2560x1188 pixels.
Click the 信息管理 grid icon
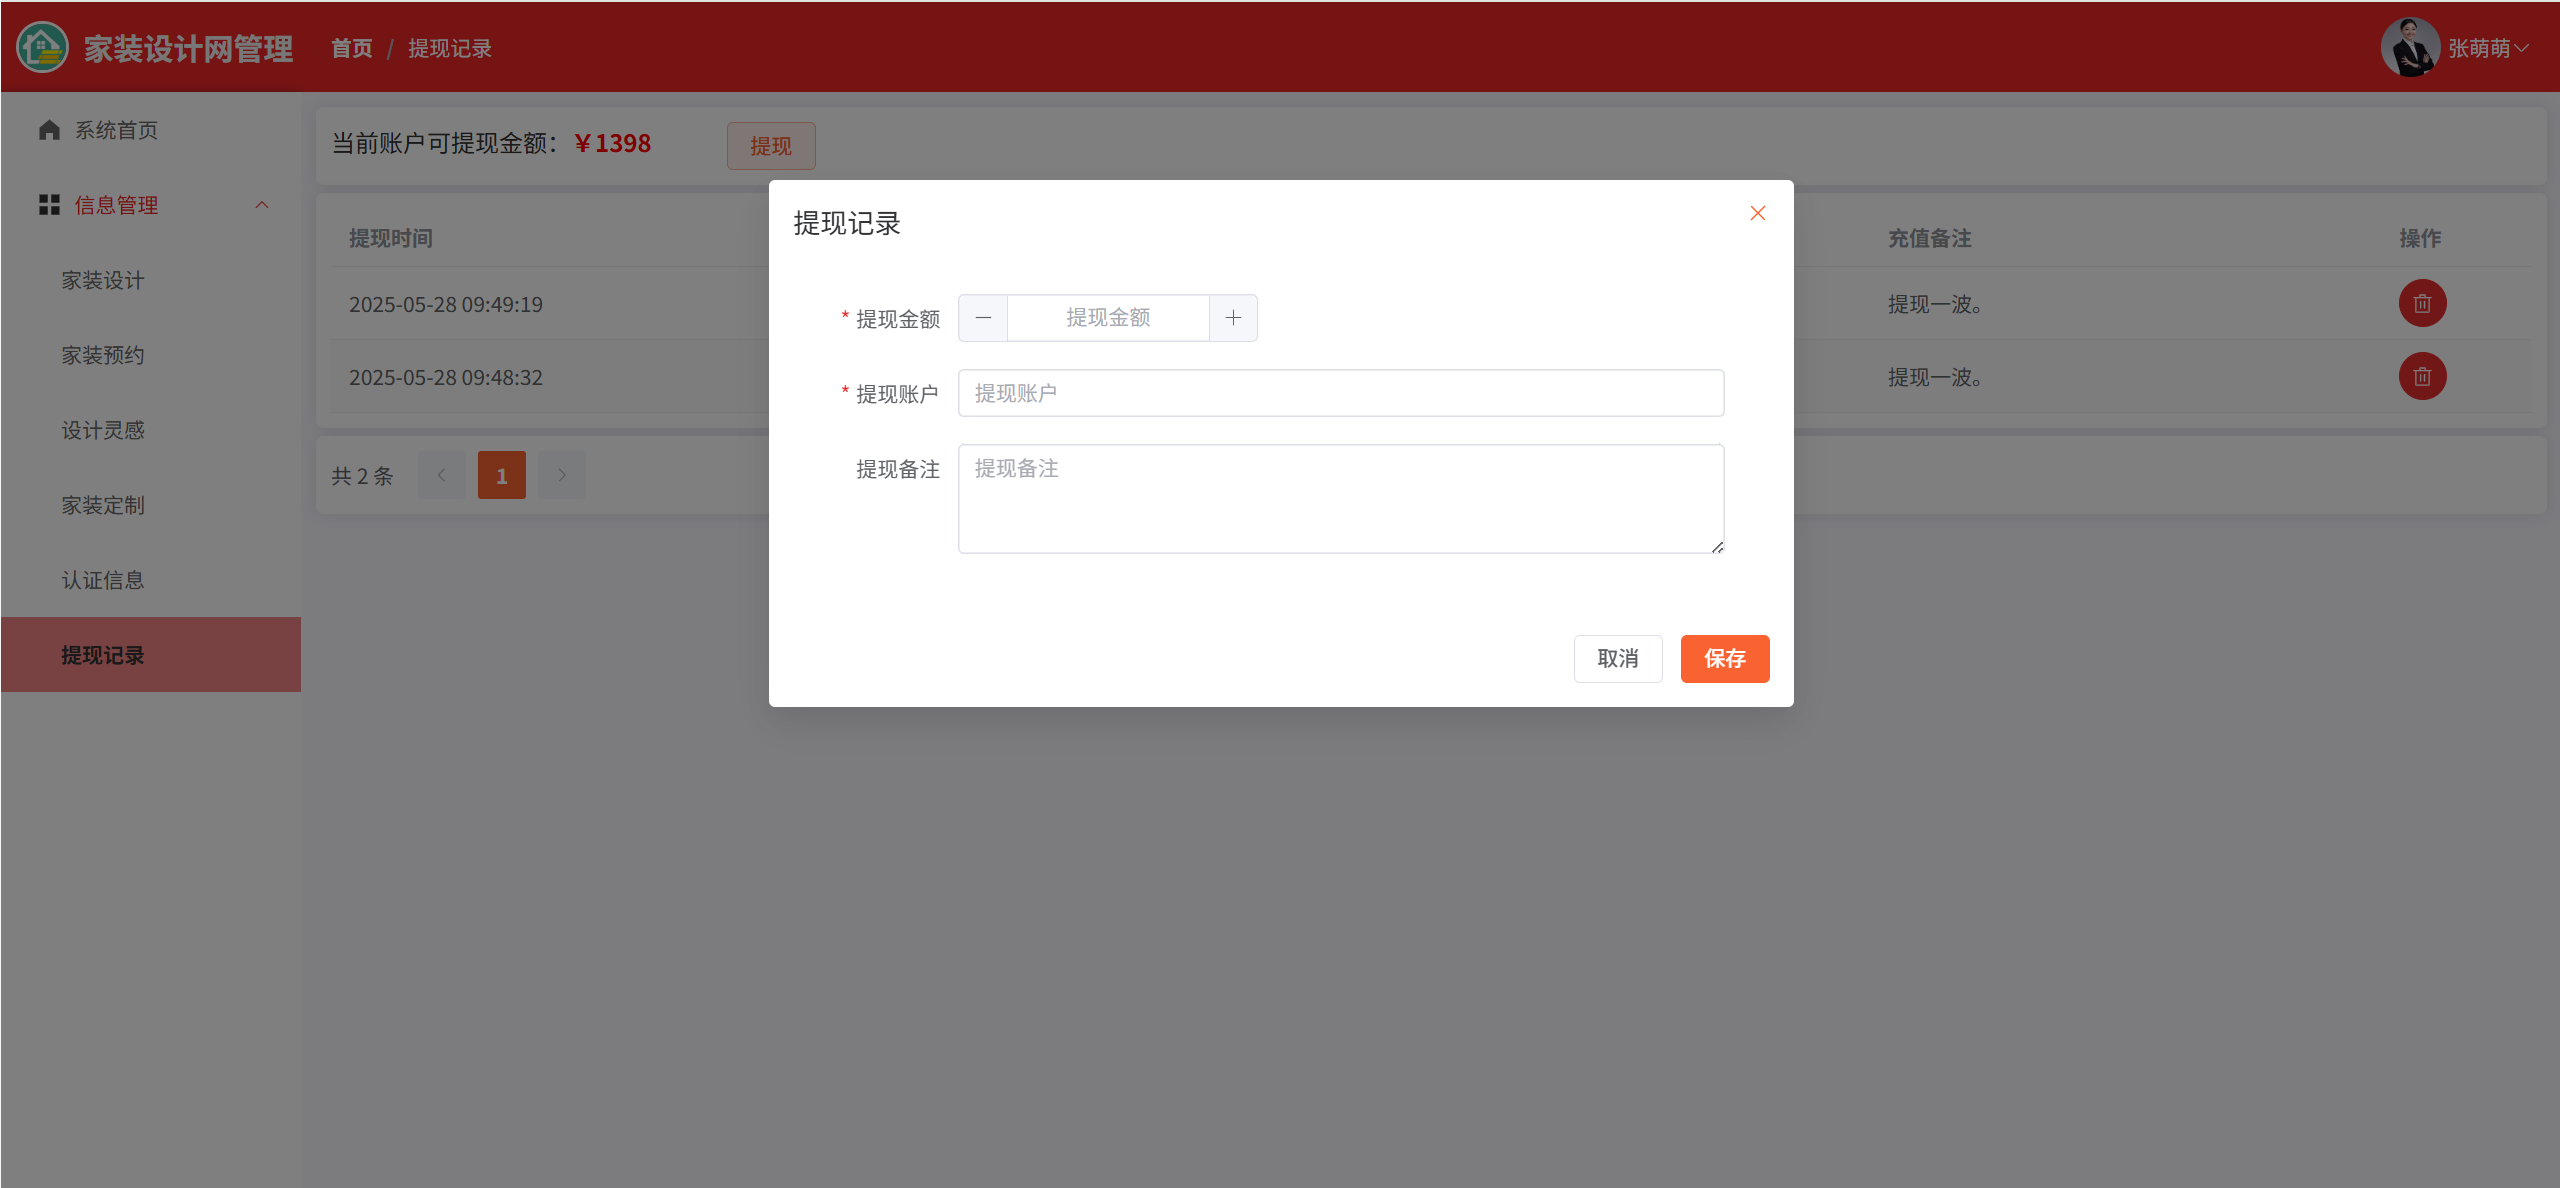click(49, 205)
